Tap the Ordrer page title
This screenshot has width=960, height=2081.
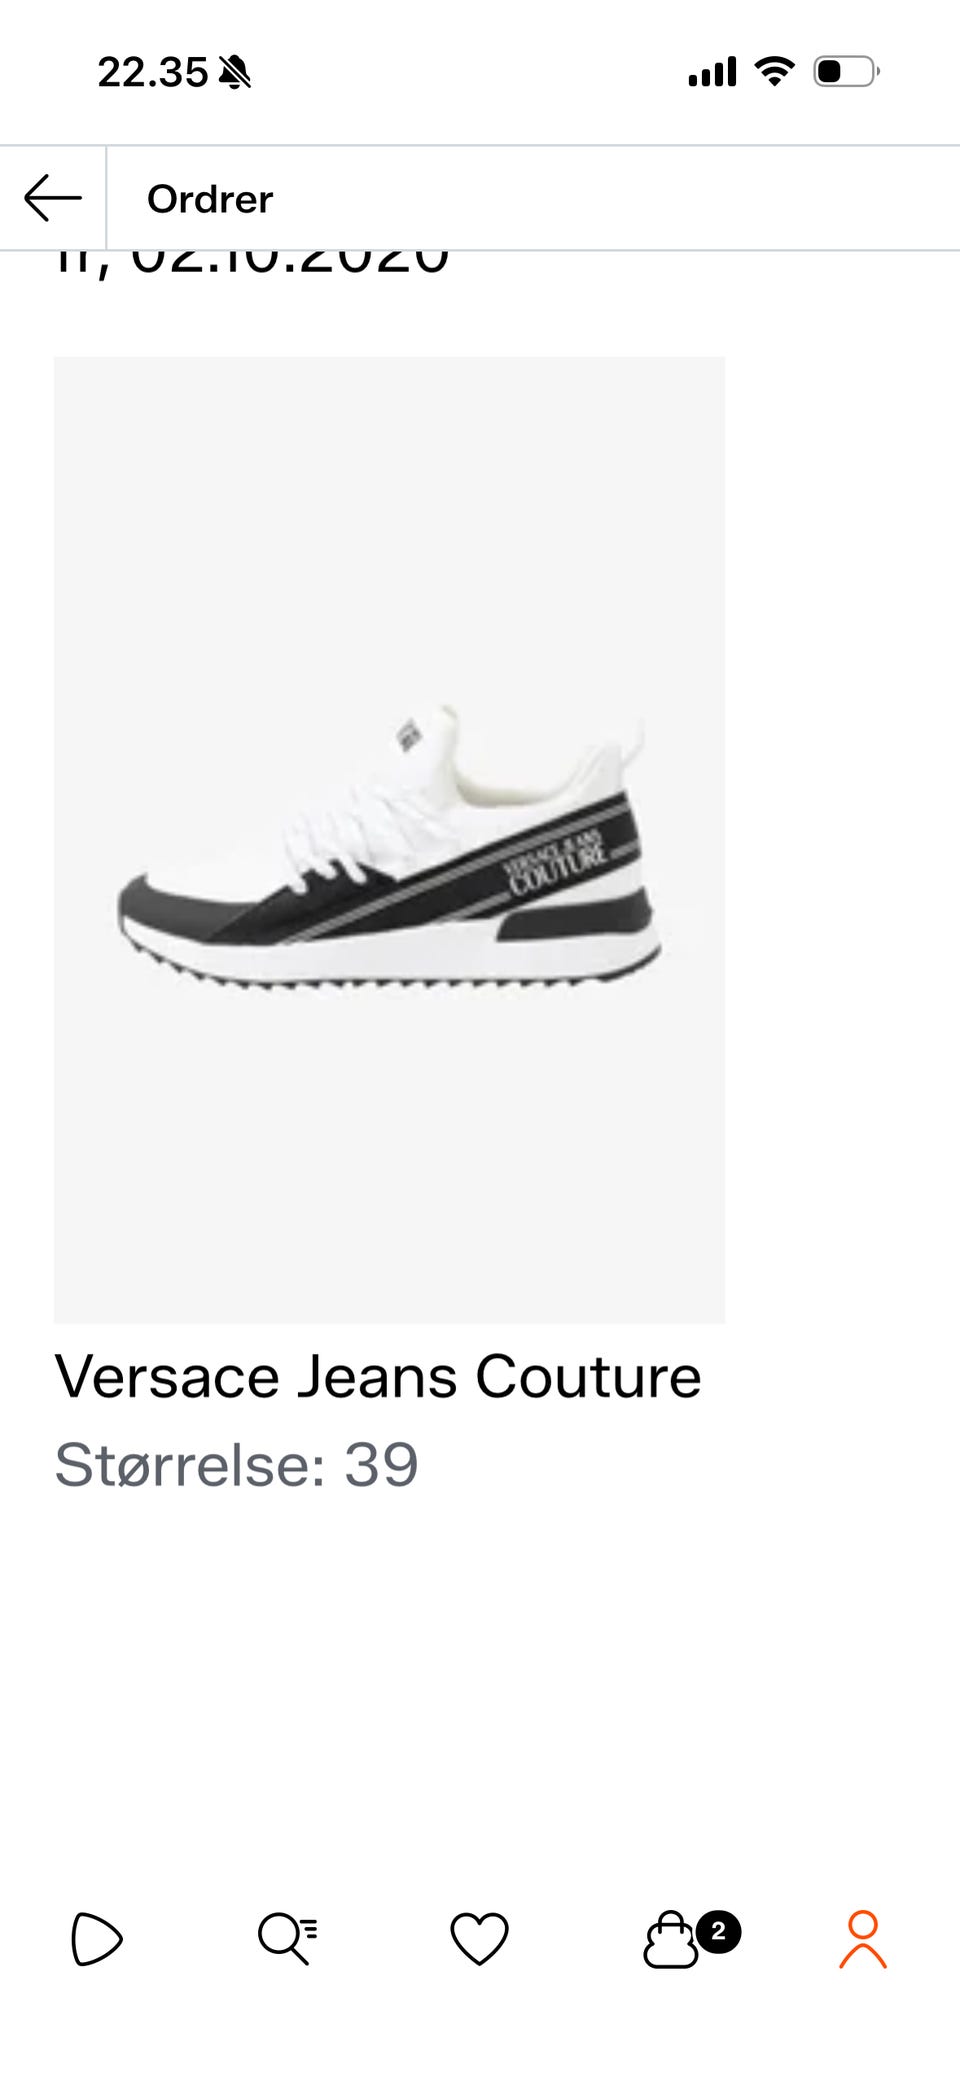pyautogui.click(x=210, y=199)
